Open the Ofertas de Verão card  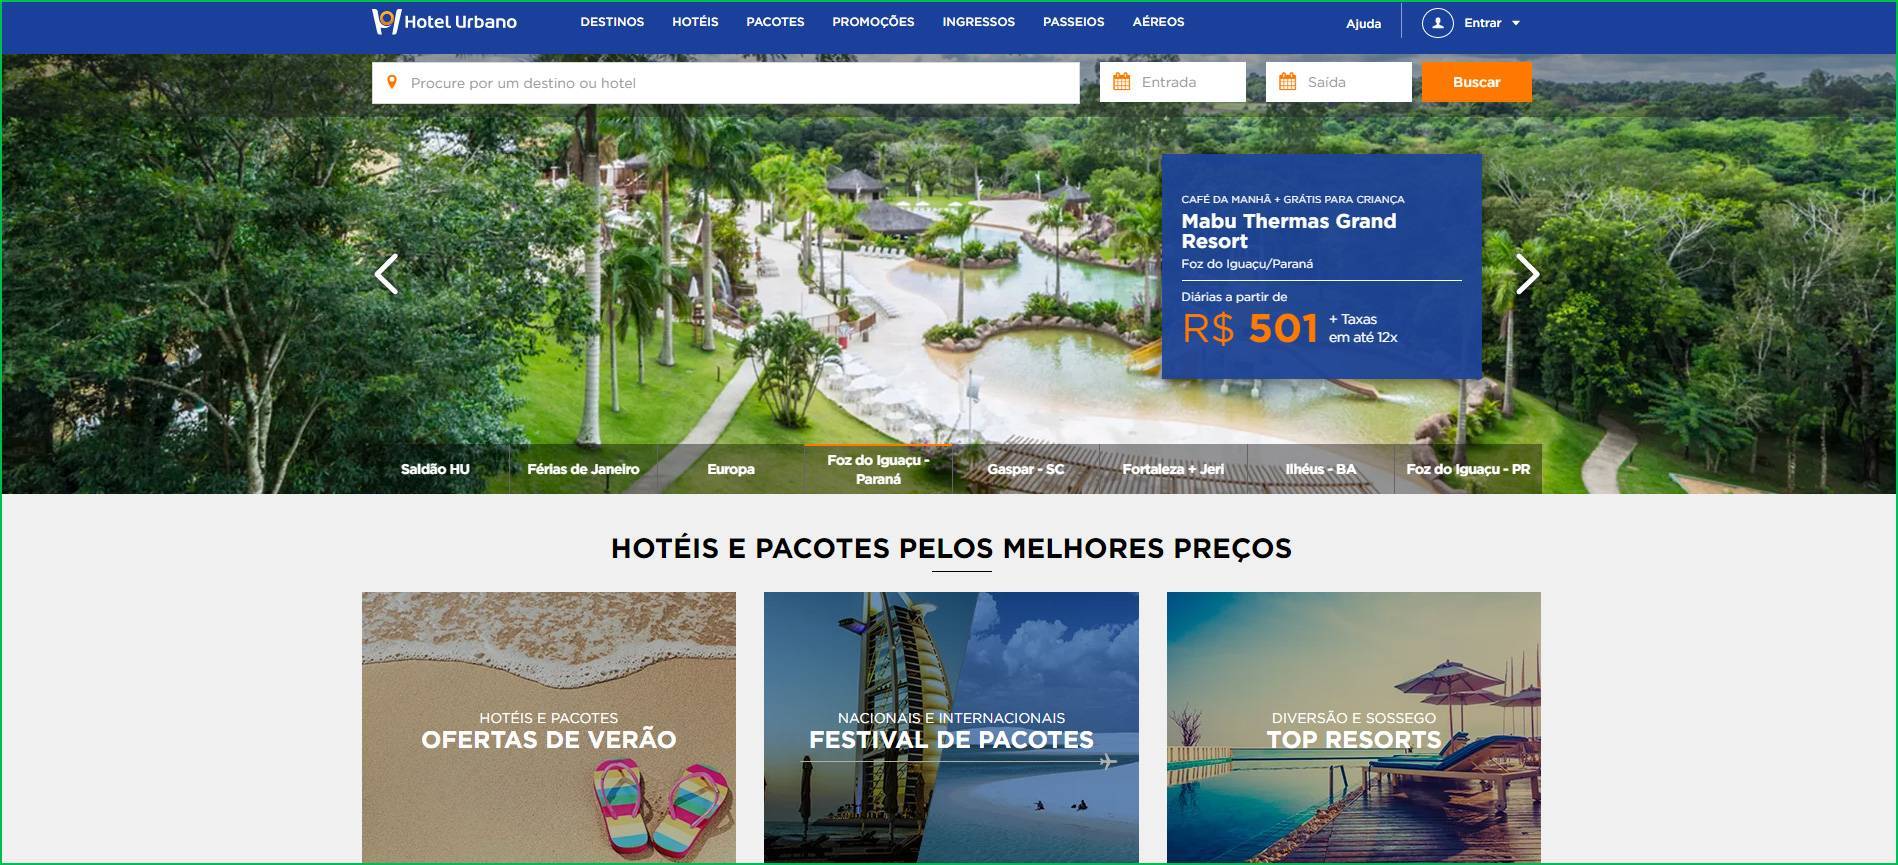pyautogui.click(x=549, y=727)
